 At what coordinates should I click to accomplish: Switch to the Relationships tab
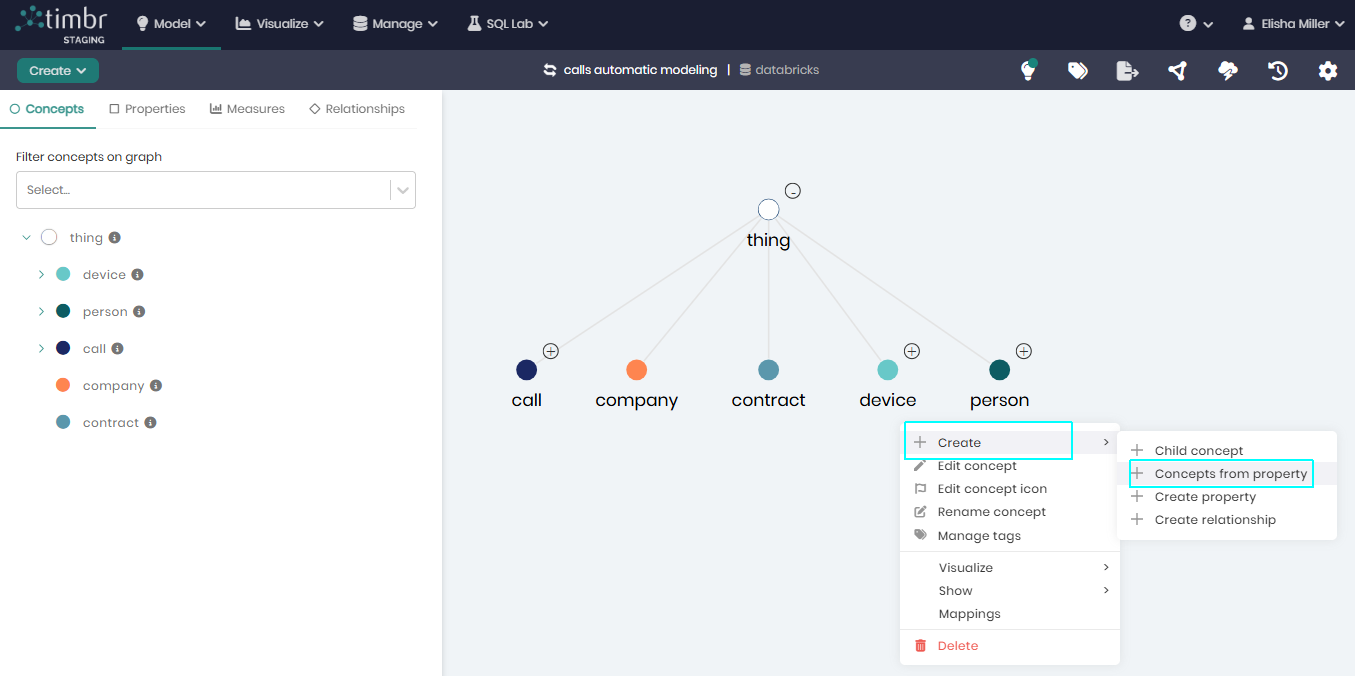pyautogui.click(x=357, y=109)
